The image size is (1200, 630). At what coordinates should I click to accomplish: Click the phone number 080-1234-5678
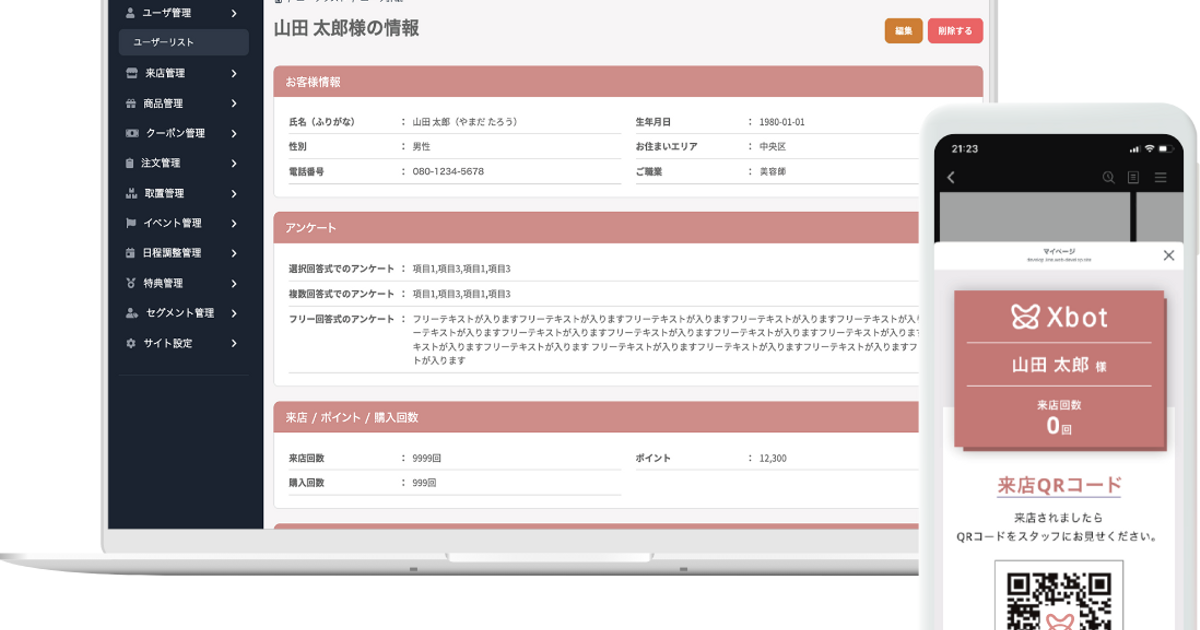click(x=448, y=172)
